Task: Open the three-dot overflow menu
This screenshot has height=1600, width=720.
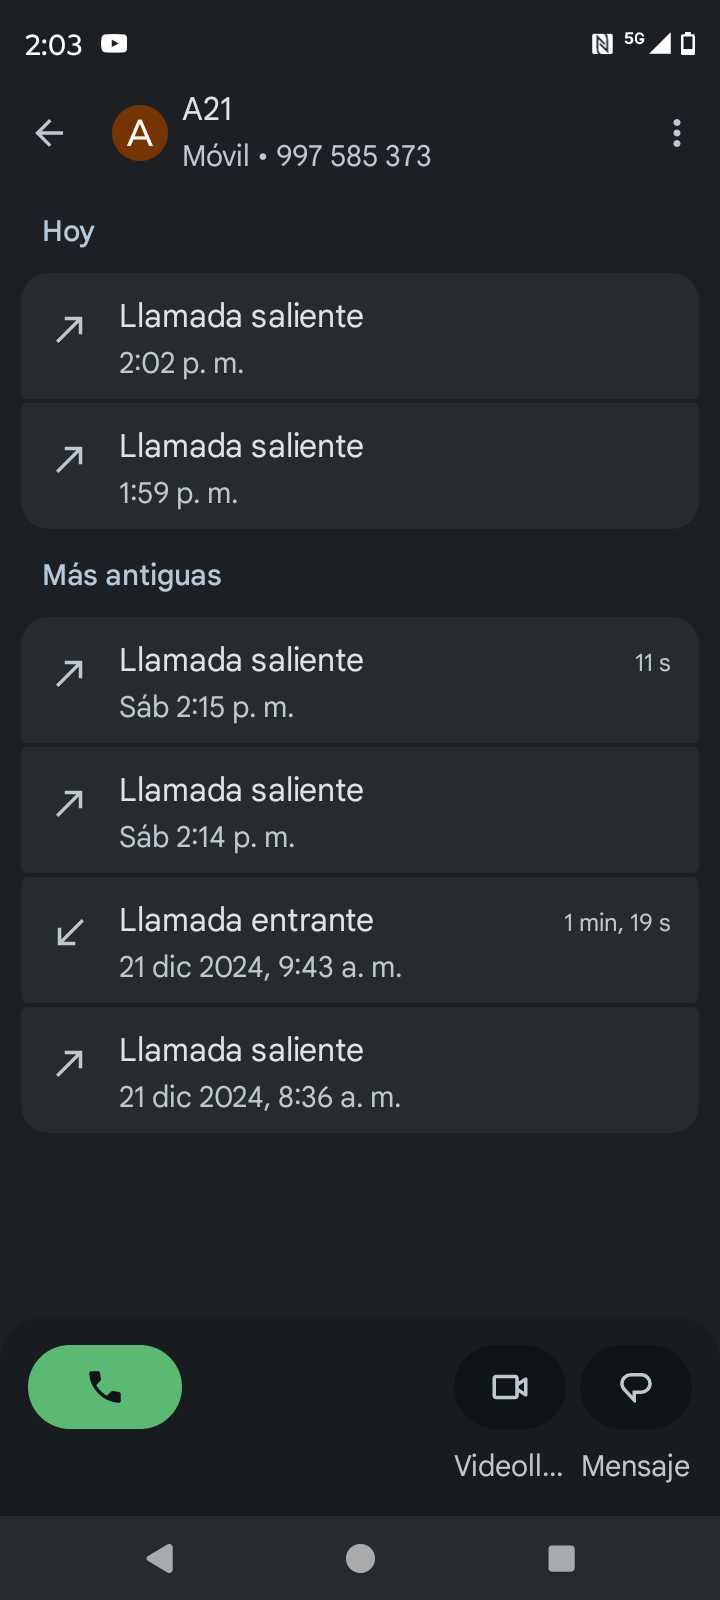Action: (677, 133)
